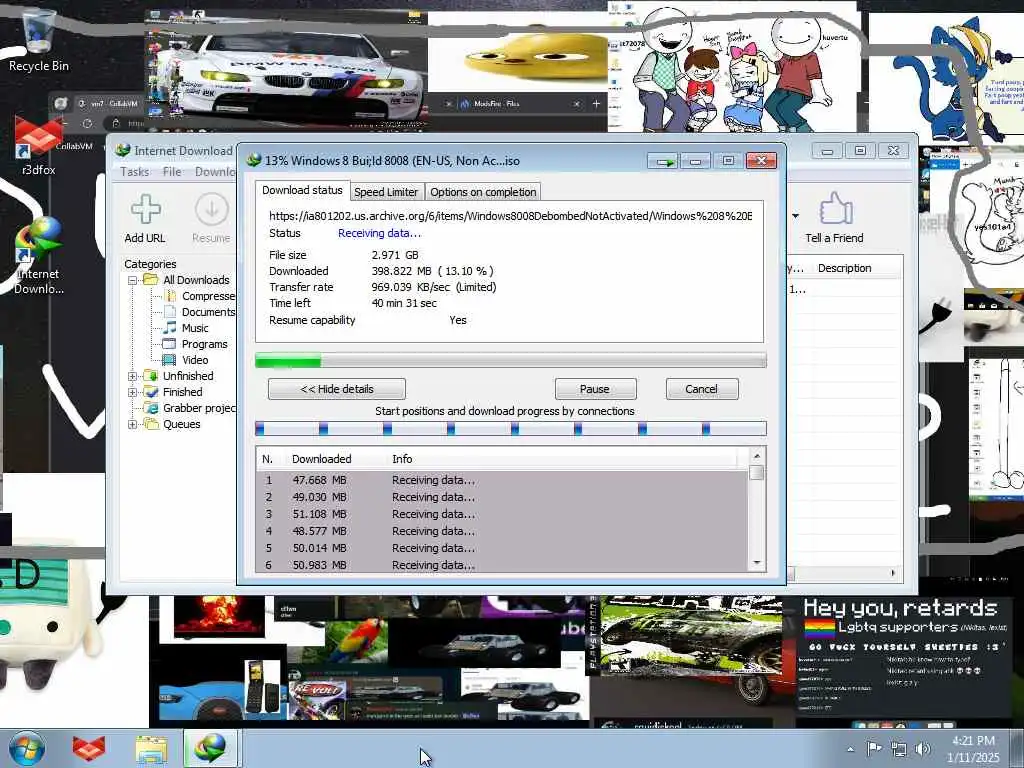This screenshot has height=768, width=1024.
Task: Switch to the Speed Limiter tab
Action: click(386, 192)
